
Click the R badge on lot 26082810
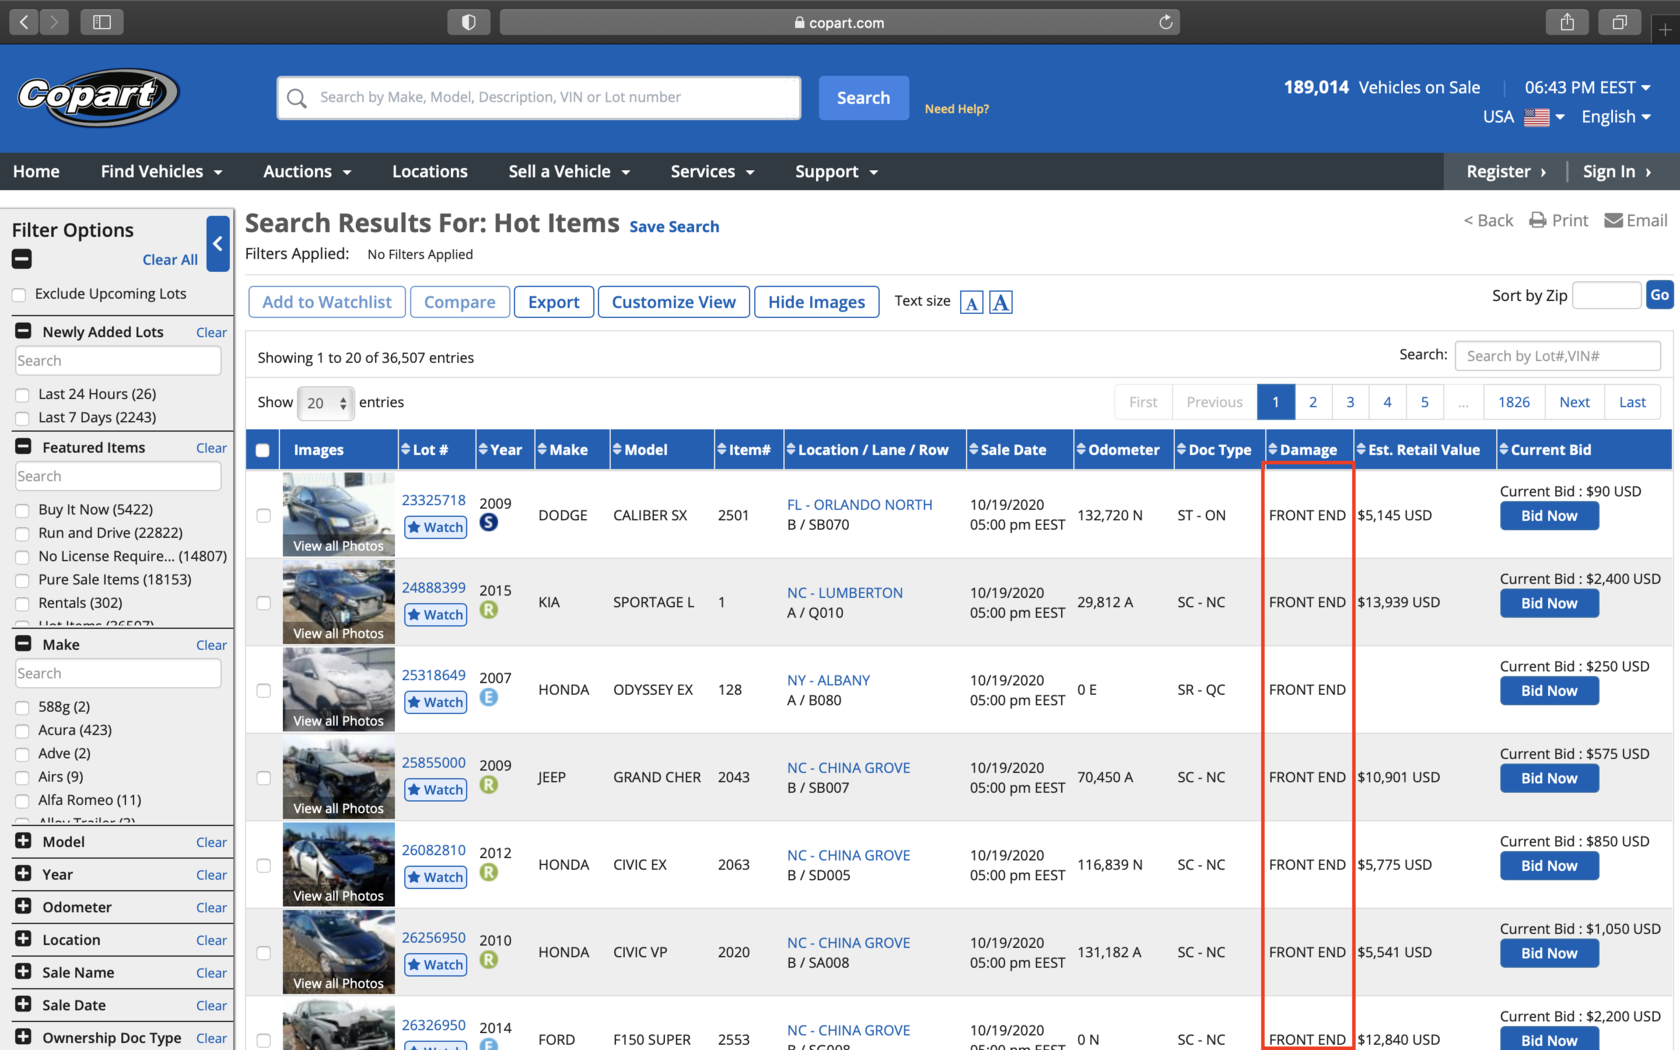[489, 872]
